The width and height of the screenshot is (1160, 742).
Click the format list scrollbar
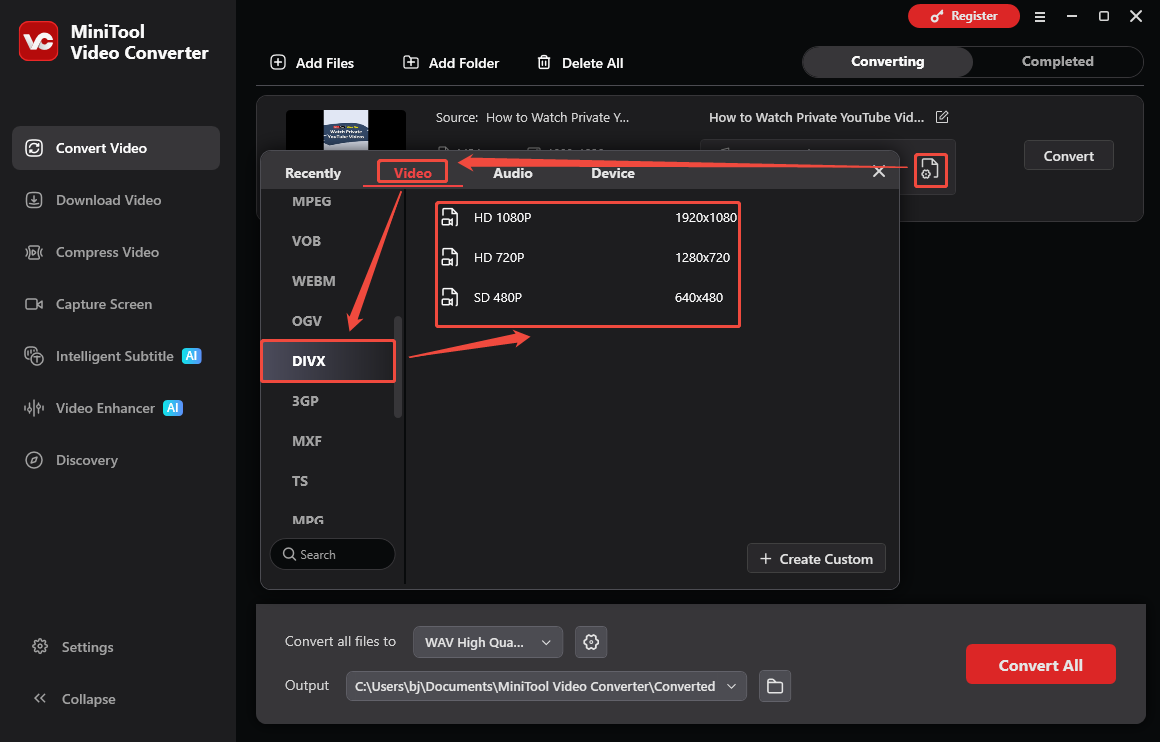click(398, 367)
